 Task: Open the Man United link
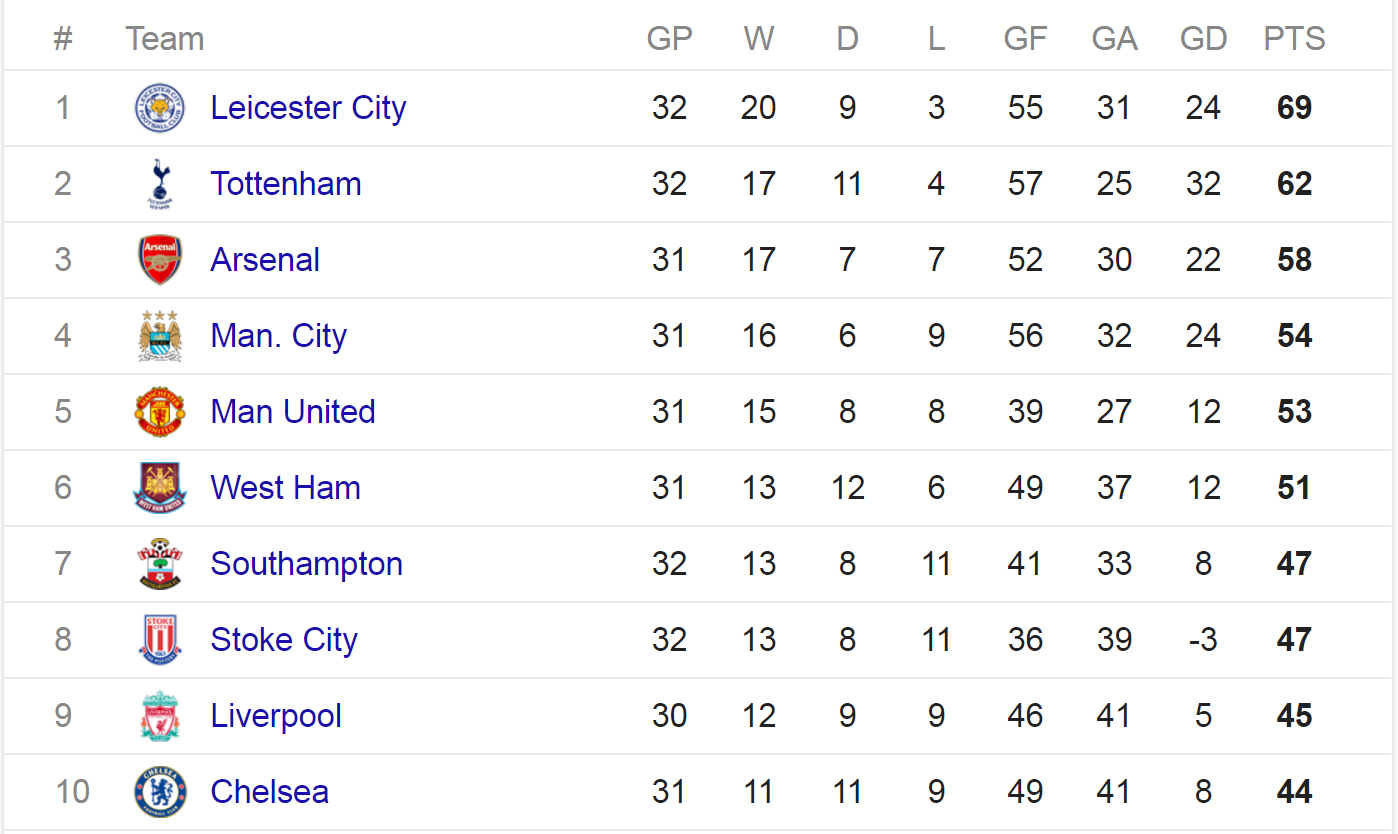tap(293, 412)
